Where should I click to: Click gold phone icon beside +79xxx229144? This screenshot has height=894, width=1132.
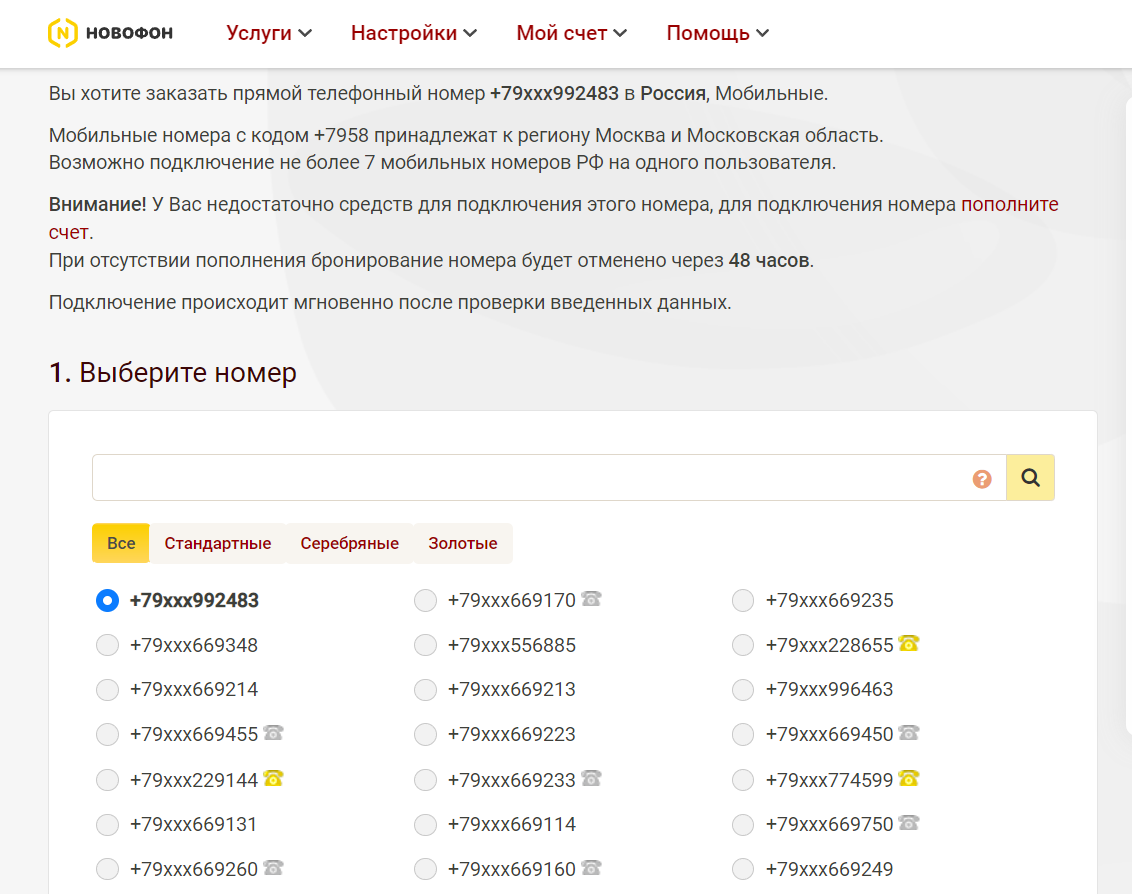click(273, 778)
